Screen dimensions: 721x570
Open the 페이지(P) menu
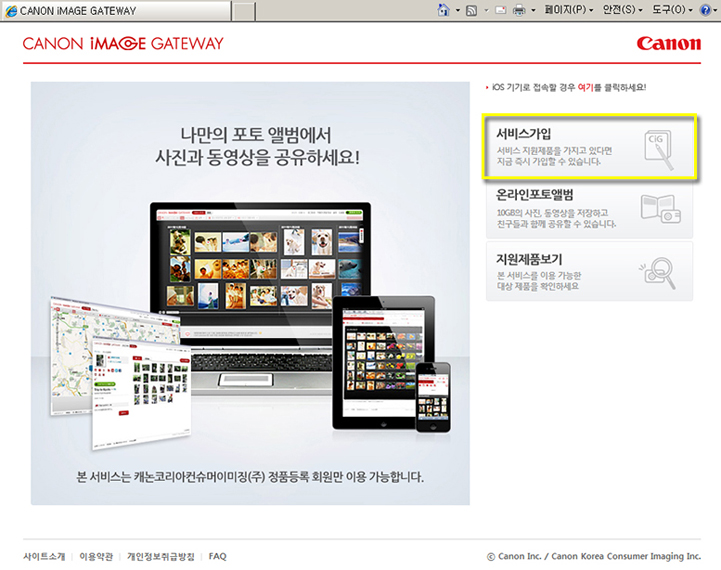(568, 10)
